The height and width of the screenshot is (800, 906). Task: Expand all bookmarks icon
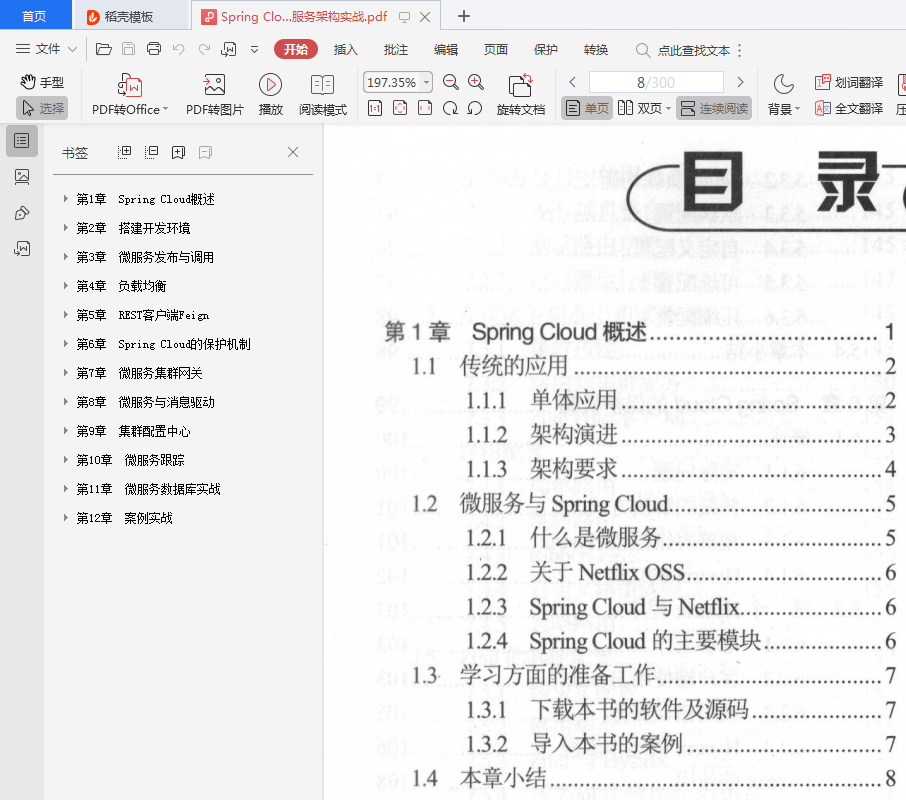click(x=124, y=152)
